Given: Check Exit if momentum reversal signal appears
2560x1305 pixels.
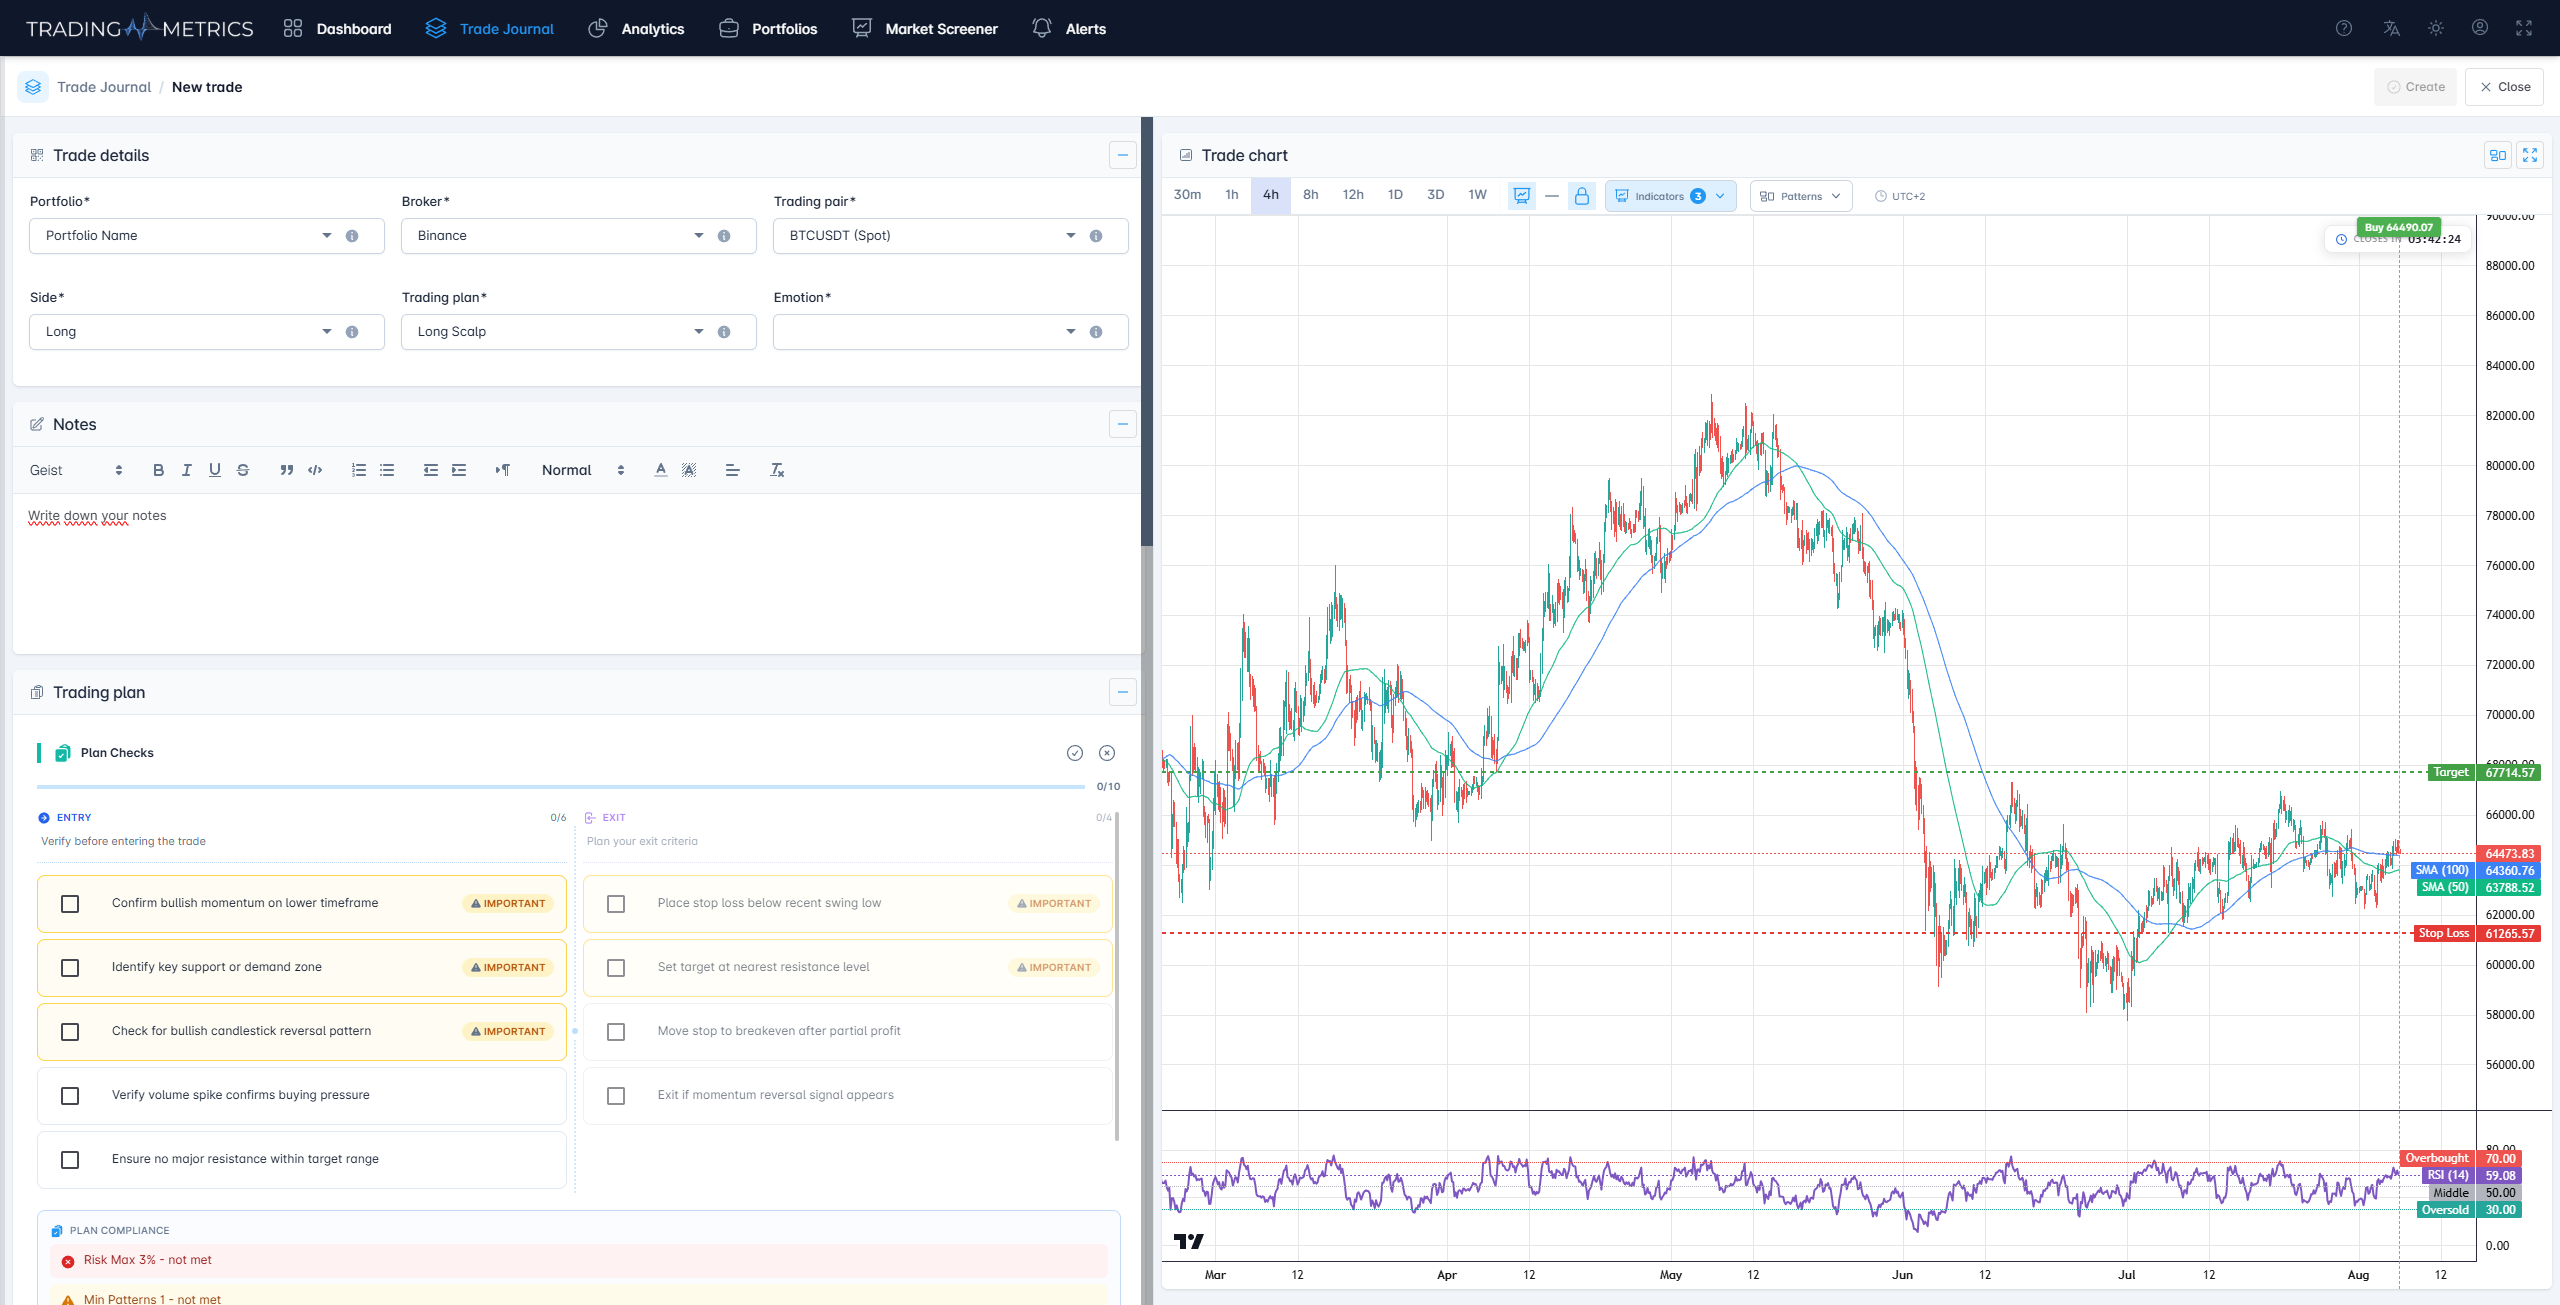Looking at the screenshot, I should point(616,1096).
